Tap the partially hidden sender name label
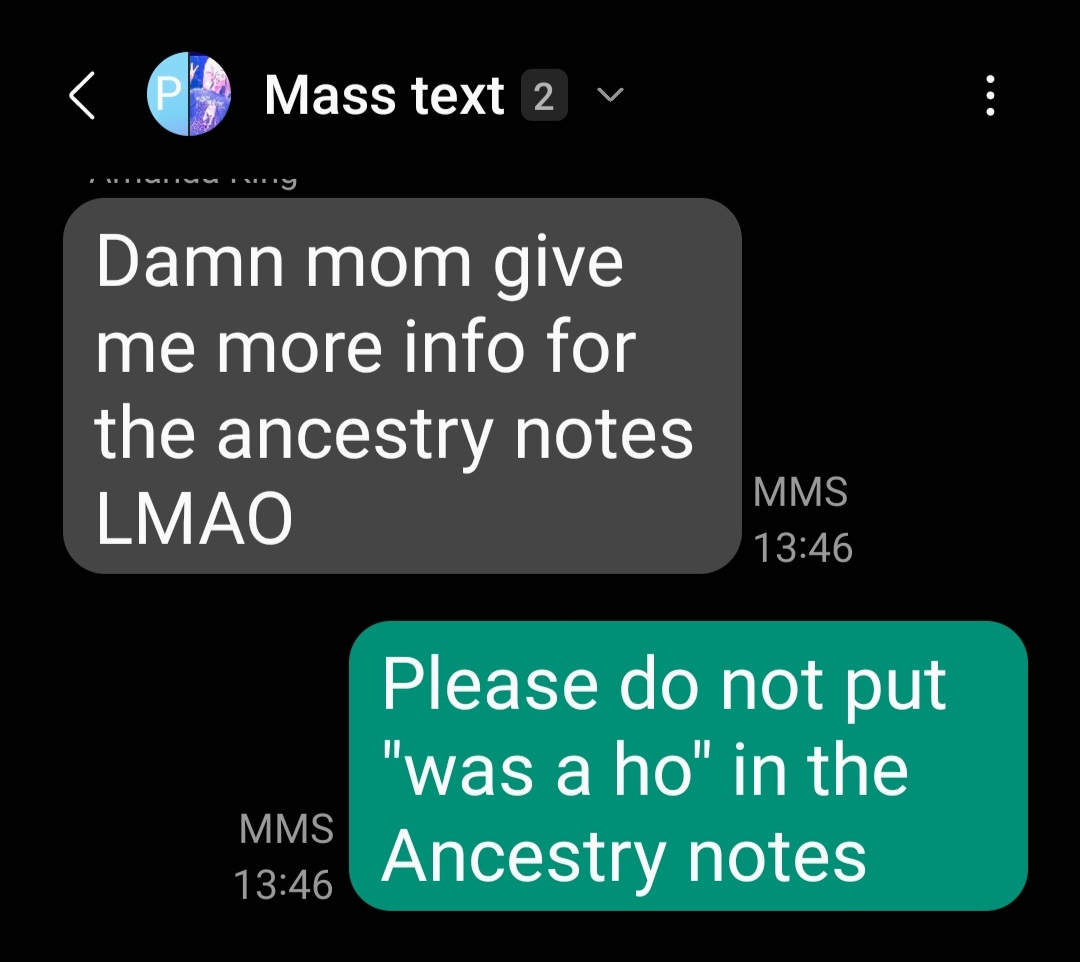This screenshot has width=1080, height=962. click(x=194, y=180)
